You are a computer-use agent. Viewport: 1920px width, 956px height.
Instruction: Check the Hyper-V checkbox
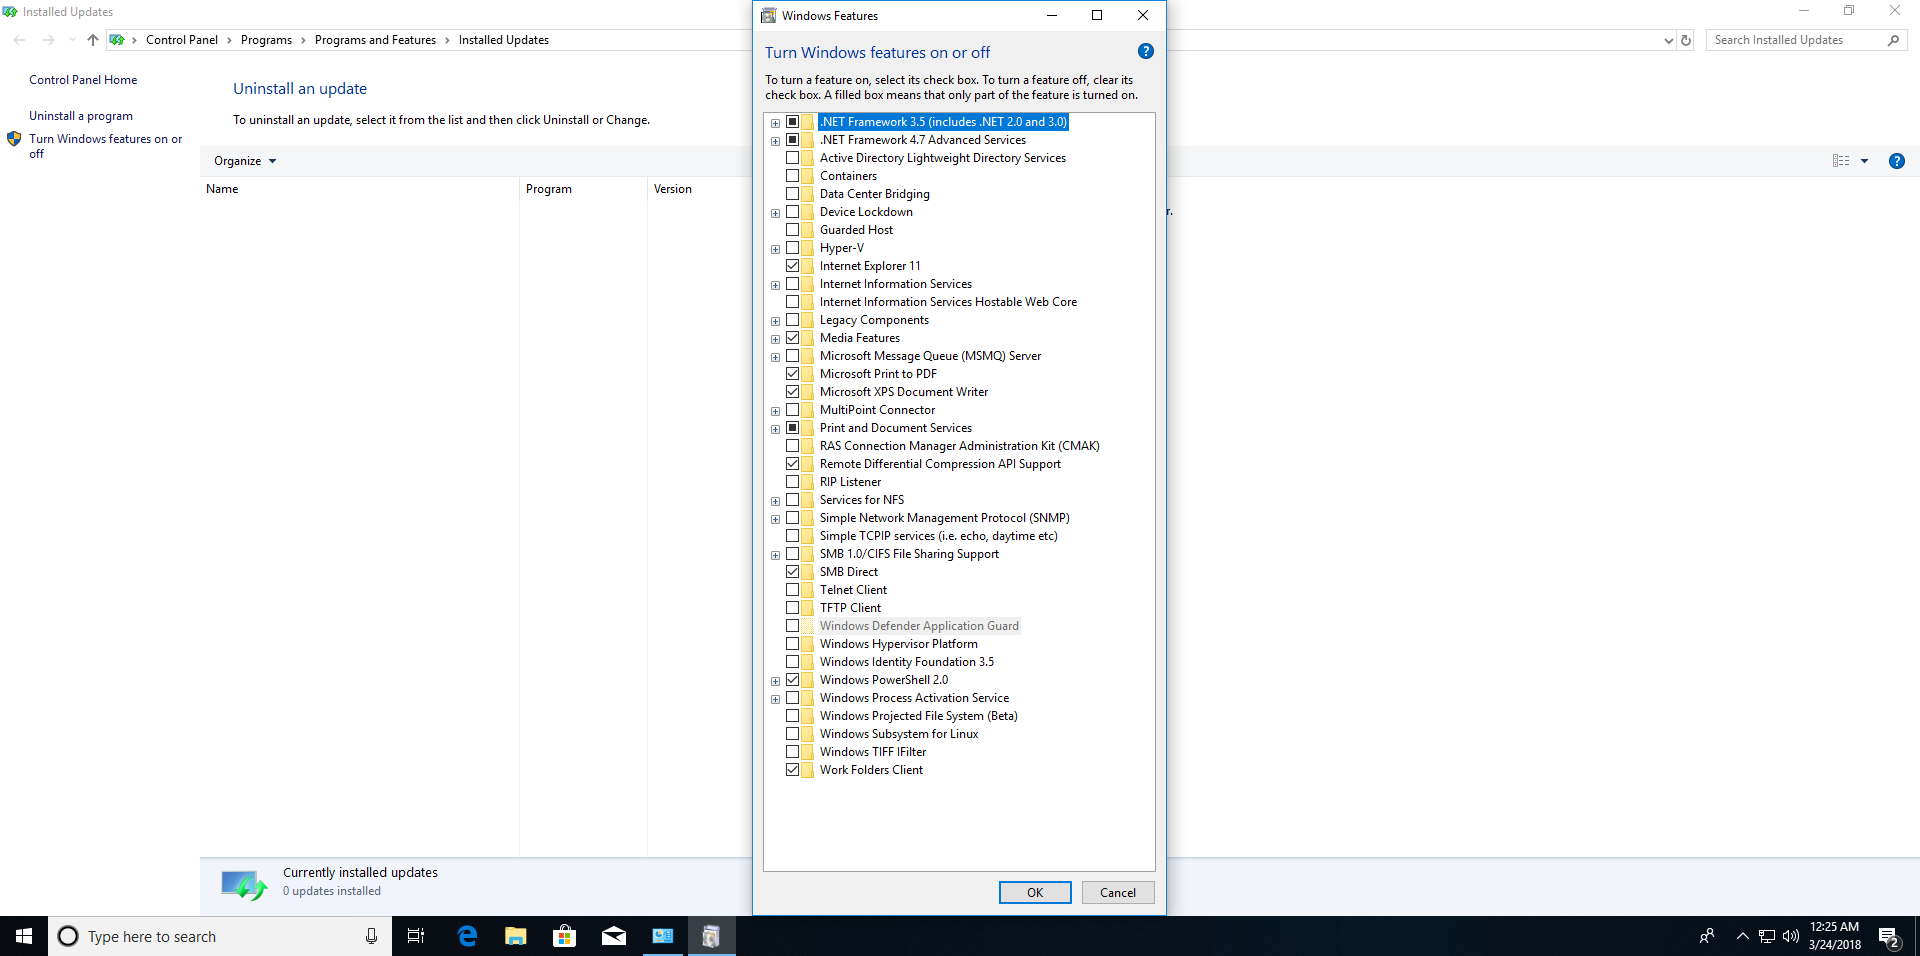[793, 248]
